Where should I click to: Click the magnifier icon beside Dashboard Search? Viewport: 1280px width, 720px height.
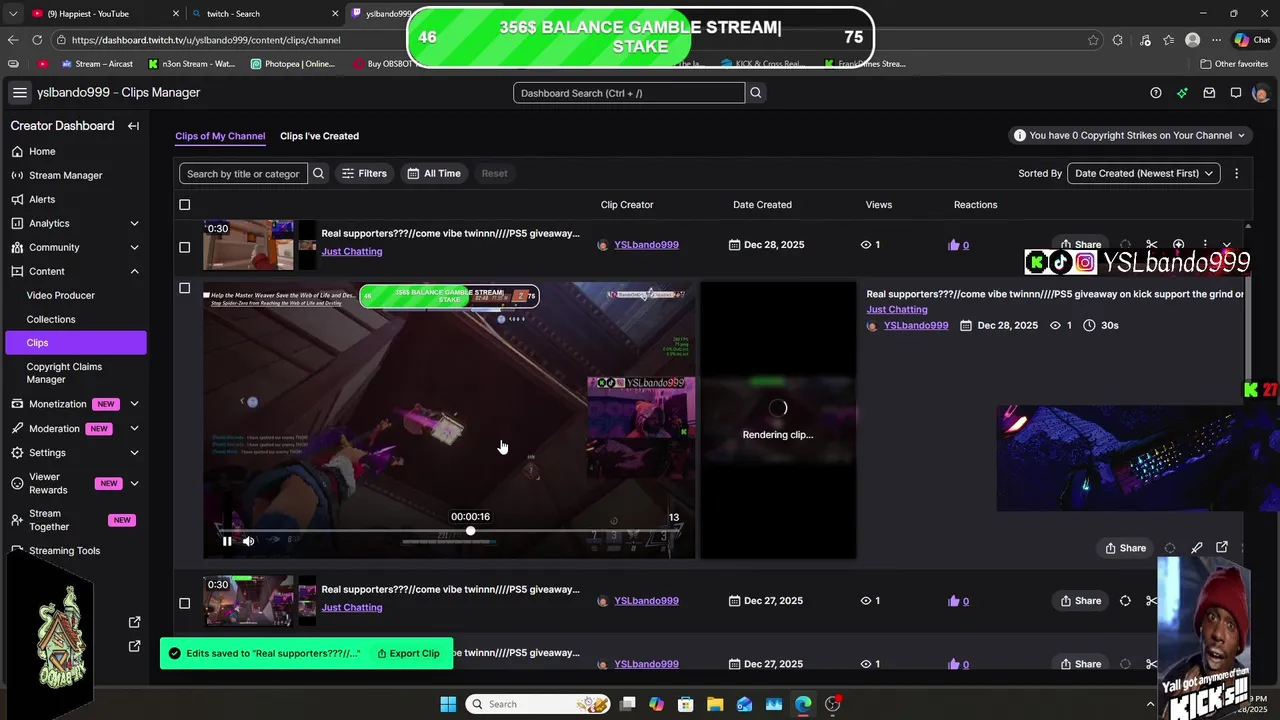point(756,93)
